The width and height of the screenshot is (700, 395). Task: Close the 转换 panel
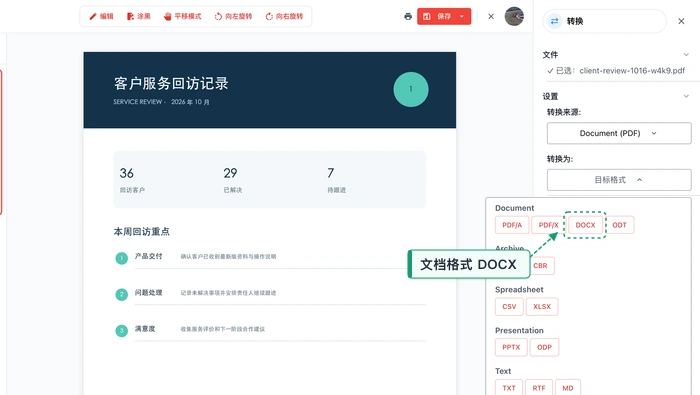coord(681,21)
